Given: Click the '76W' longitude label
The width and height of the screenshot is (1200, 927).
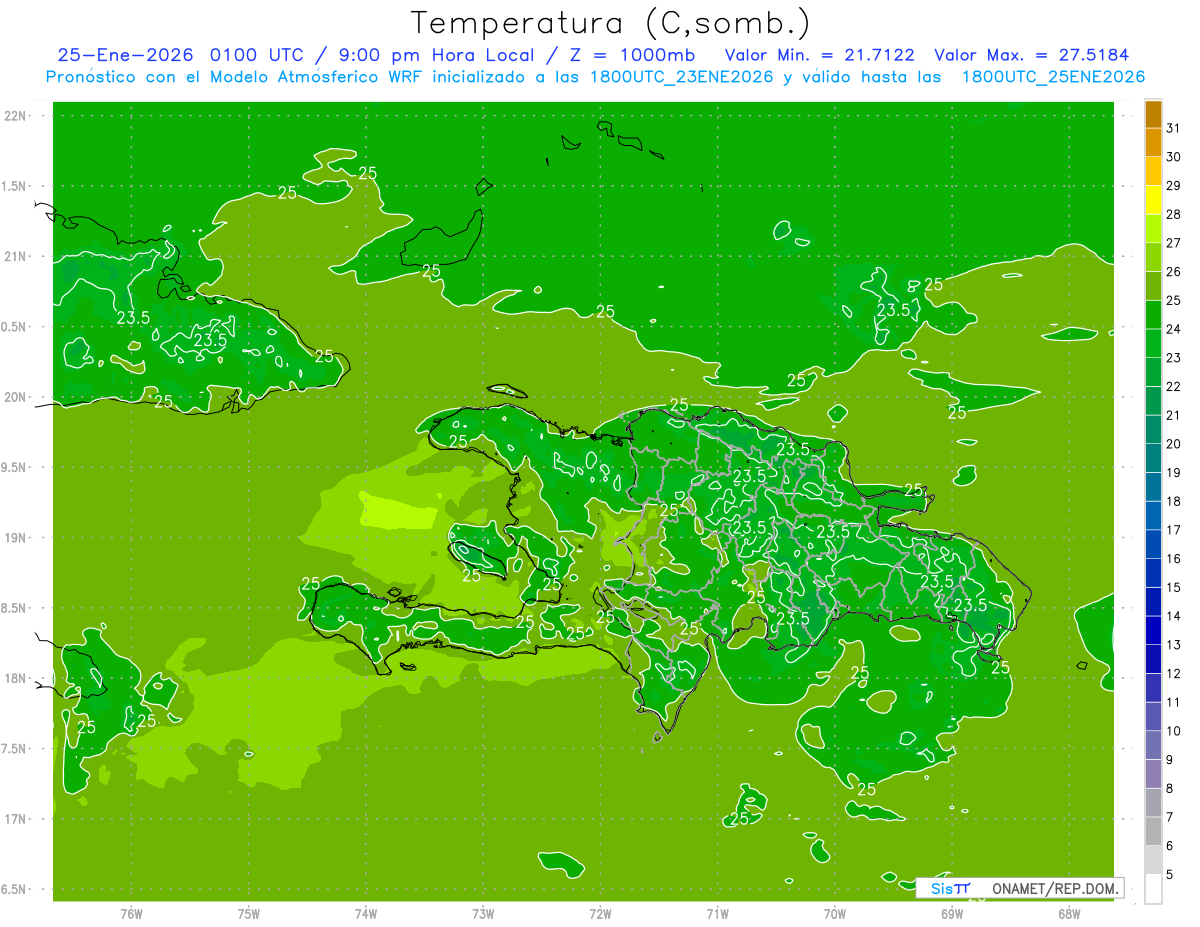Looking at the screenshot, I should (x=131, y=913).
